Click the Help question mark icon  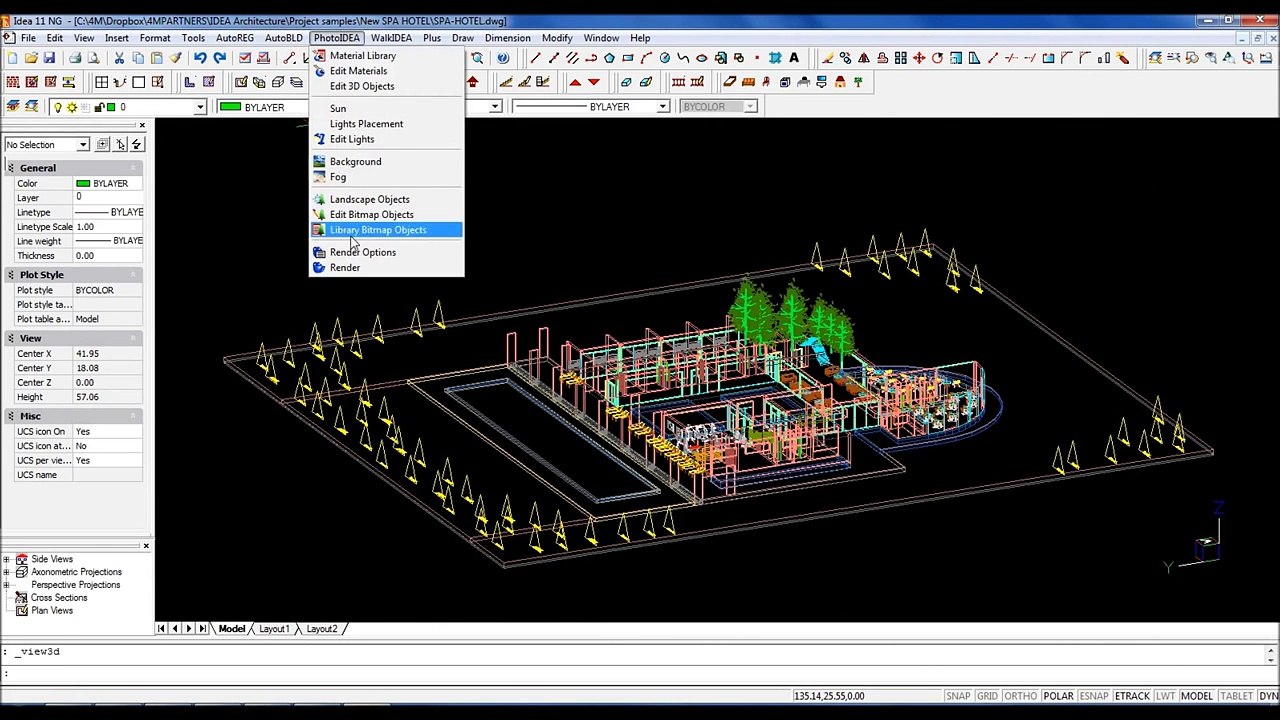(x=503, y=58)
